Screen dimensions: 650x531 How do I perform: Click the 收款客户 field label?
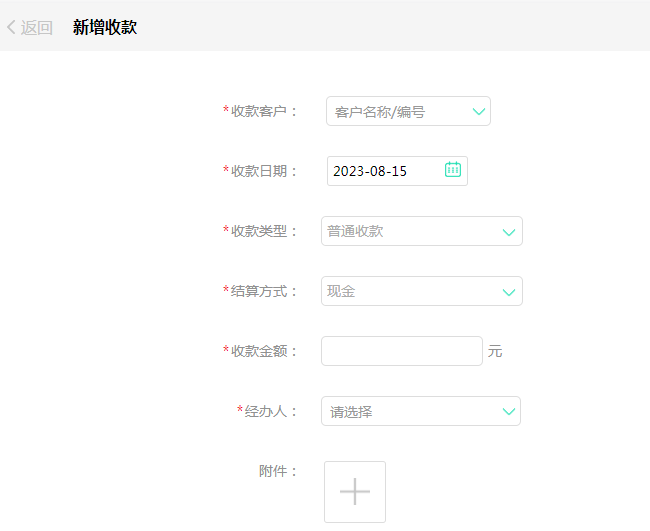[264, 111]
